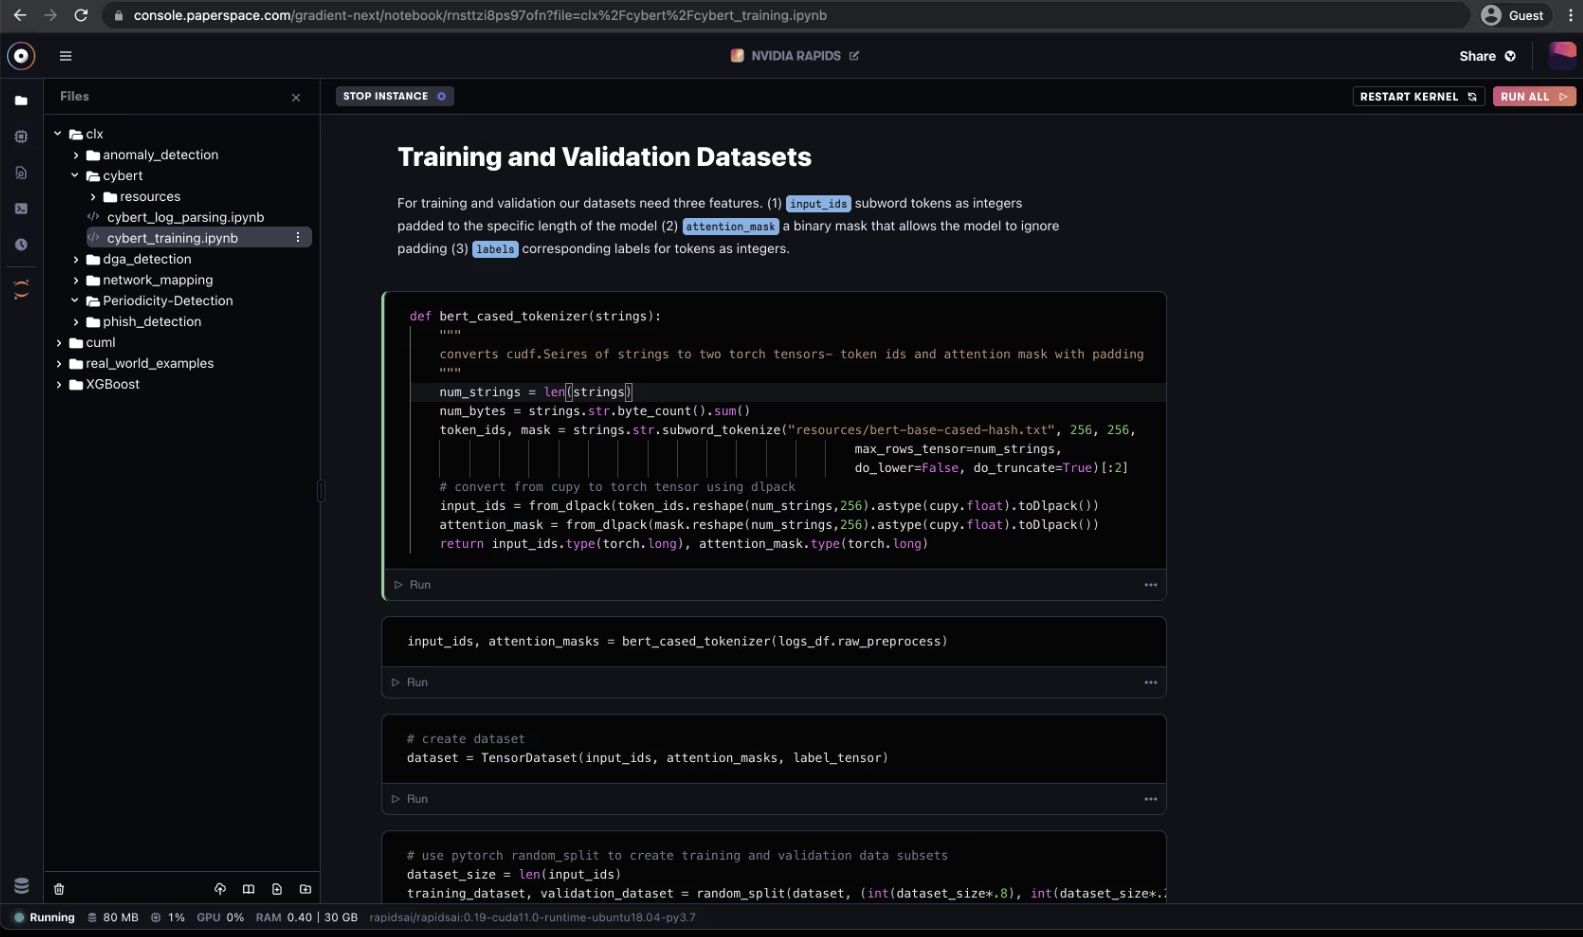Collapse the cybert folder
The height and width of the screenshot is (937, 1583).
coord(75,176)
